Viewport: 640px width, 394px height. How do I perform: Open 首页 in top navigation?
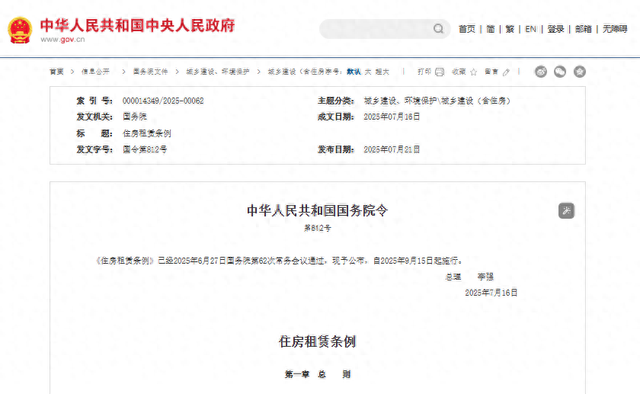click(x=467, y=29)
